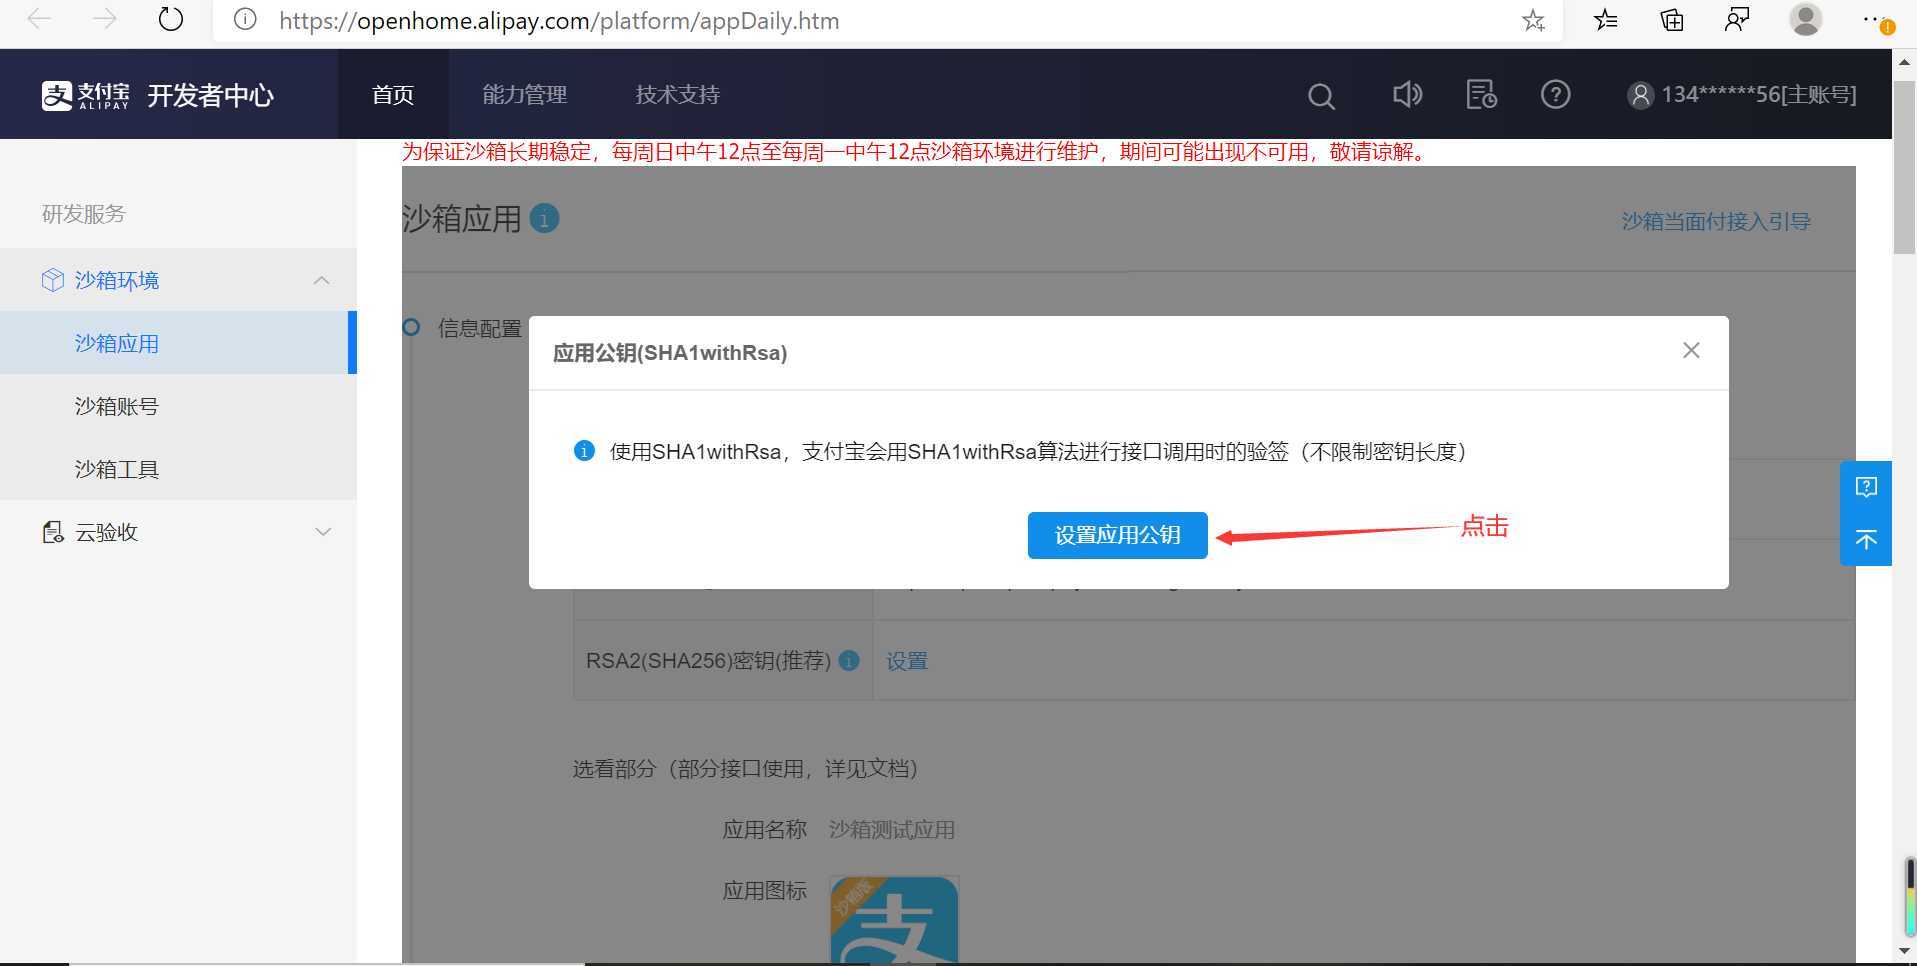Toggle the favorites star in address bar
Image resolution: width=1917 pixels, height=966 pixels.
[1533, 20]
